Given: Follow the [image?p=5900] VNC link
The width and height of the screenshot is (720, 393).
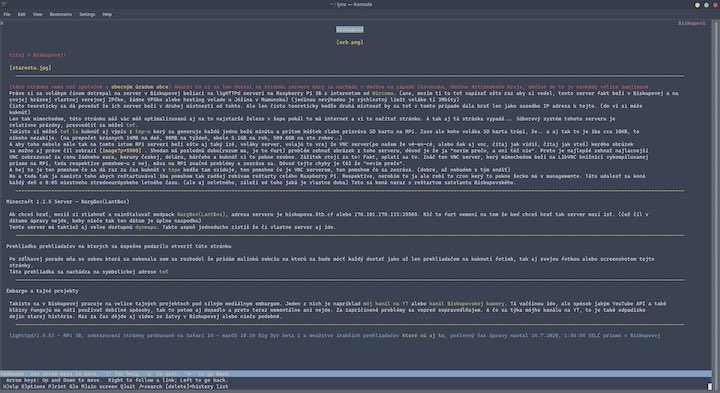Looking at the screenshot, I should click(120, 151).
